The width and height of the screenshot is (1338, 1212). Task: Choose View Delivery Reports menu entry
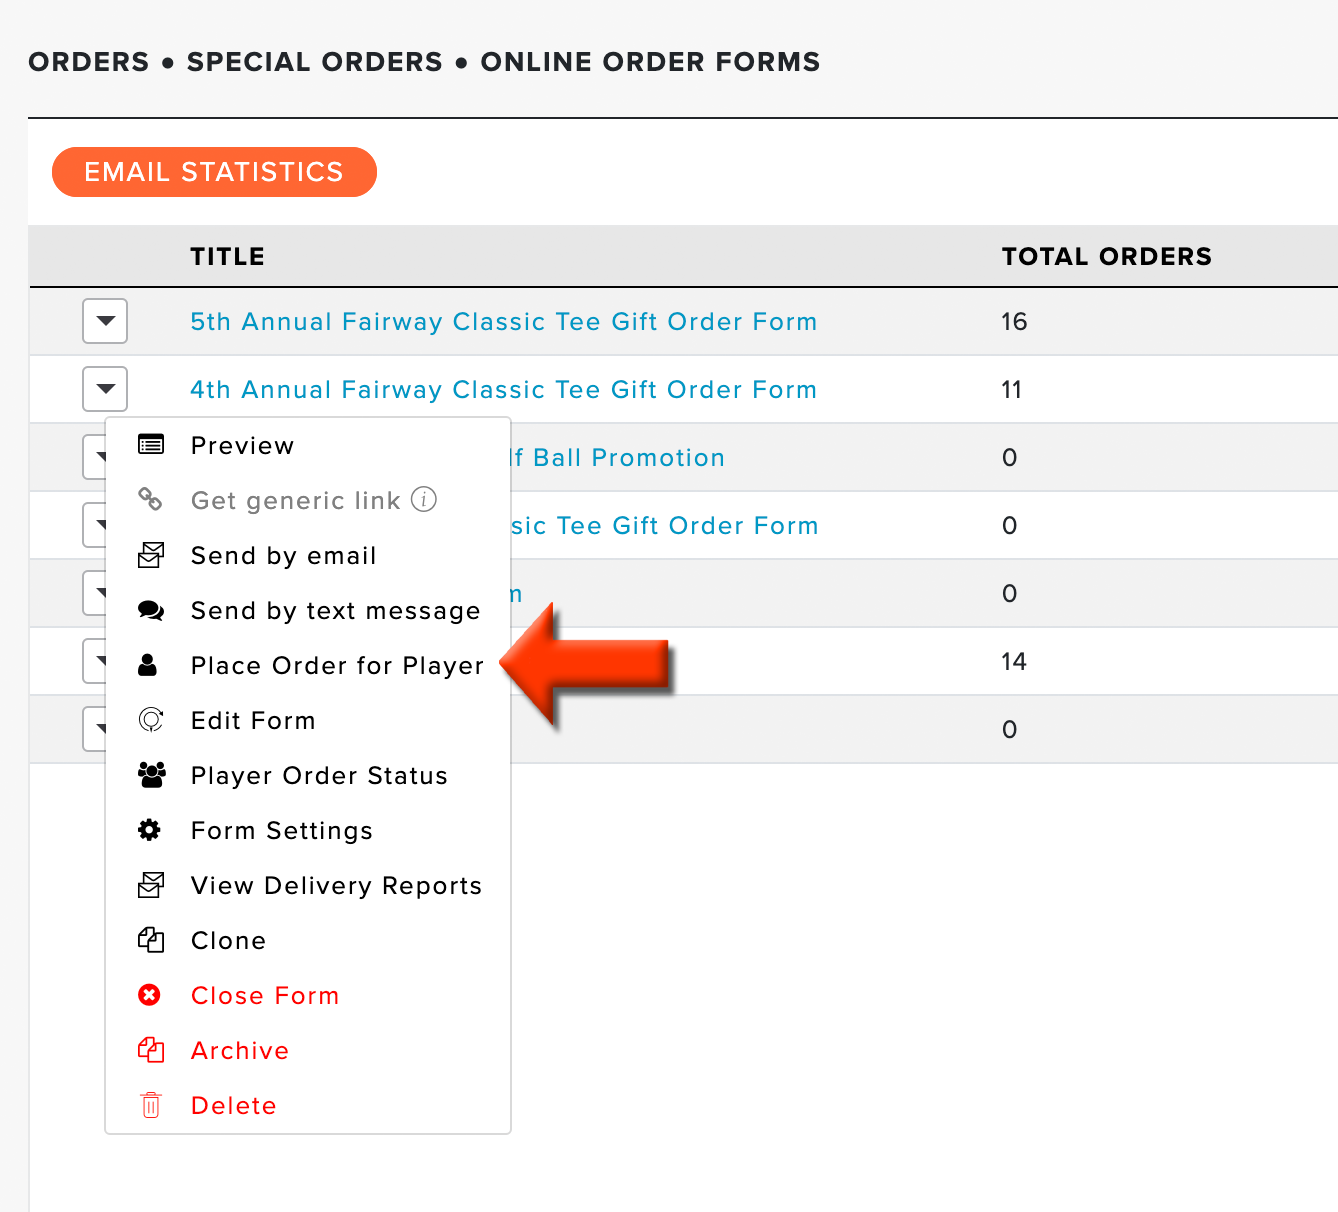click(x=336, y=885)
